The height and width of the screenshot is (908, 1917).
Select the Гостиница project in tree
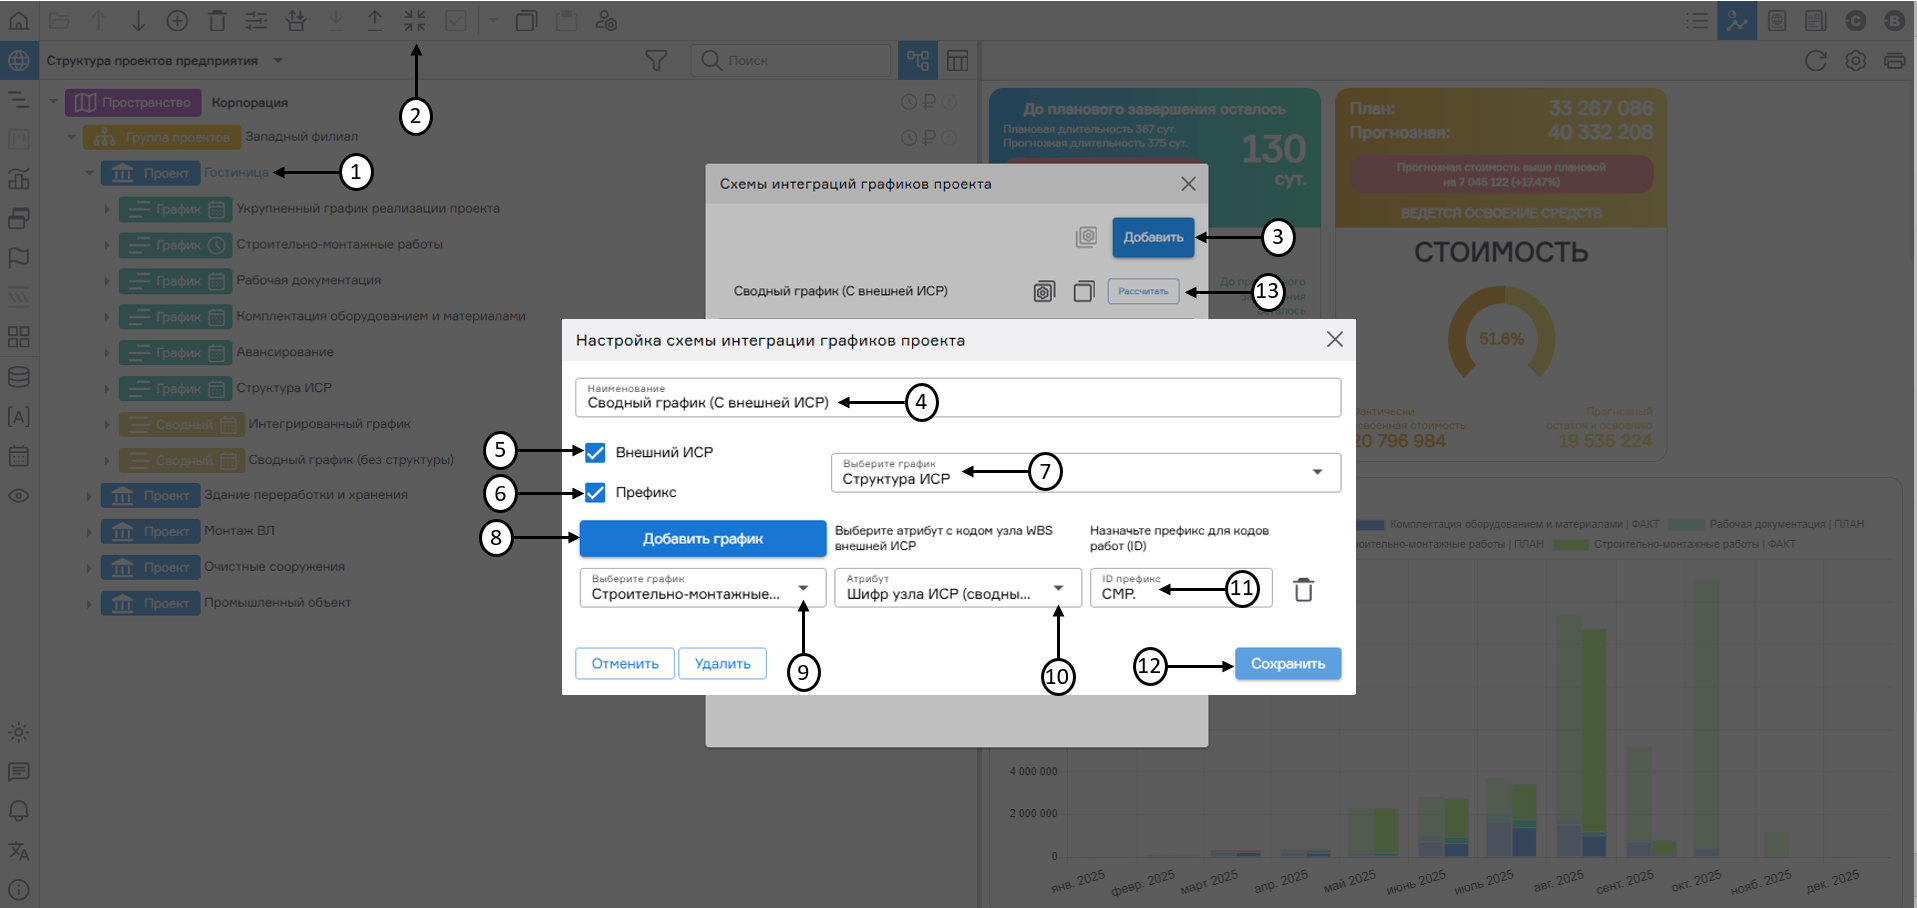[x=236, y=173]
